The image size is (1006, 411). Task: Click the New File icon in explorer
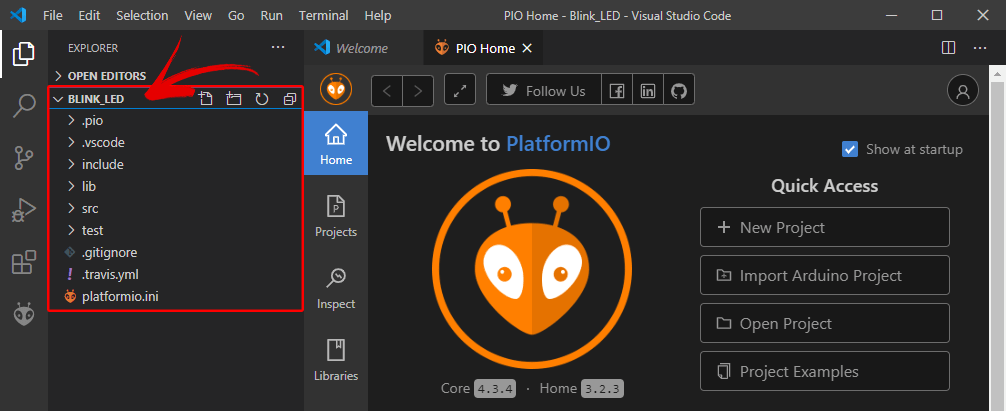point(206,99)
